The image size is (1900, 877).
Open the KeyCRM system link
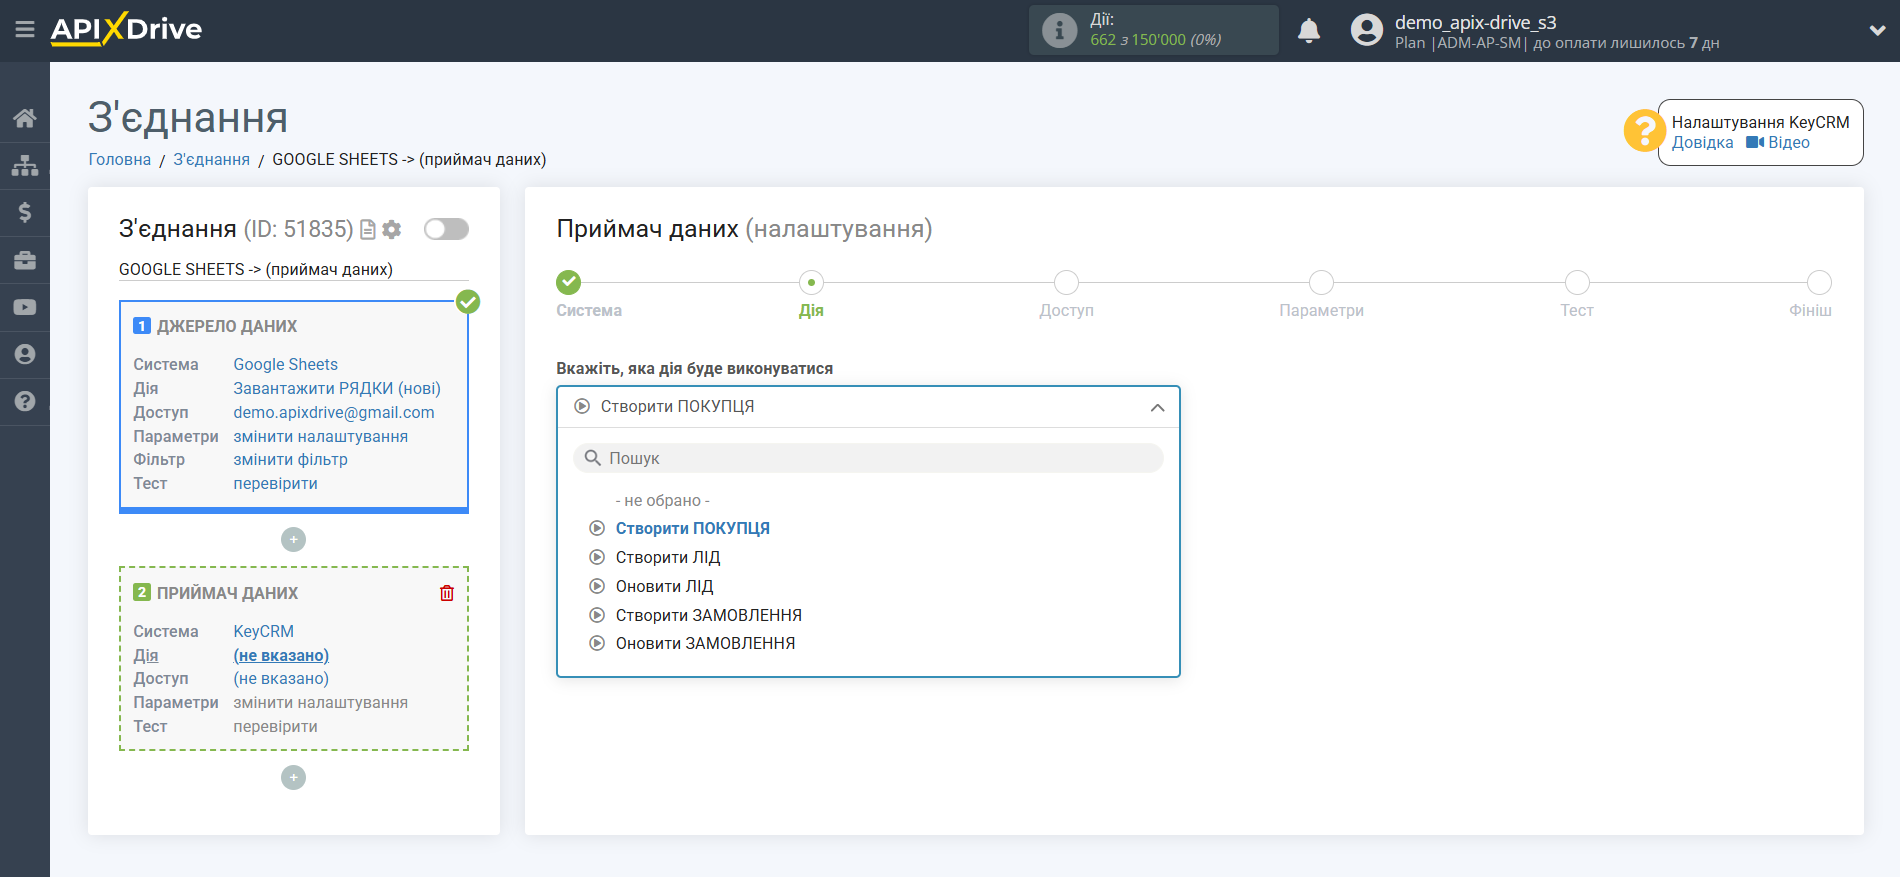coord(263,631)
